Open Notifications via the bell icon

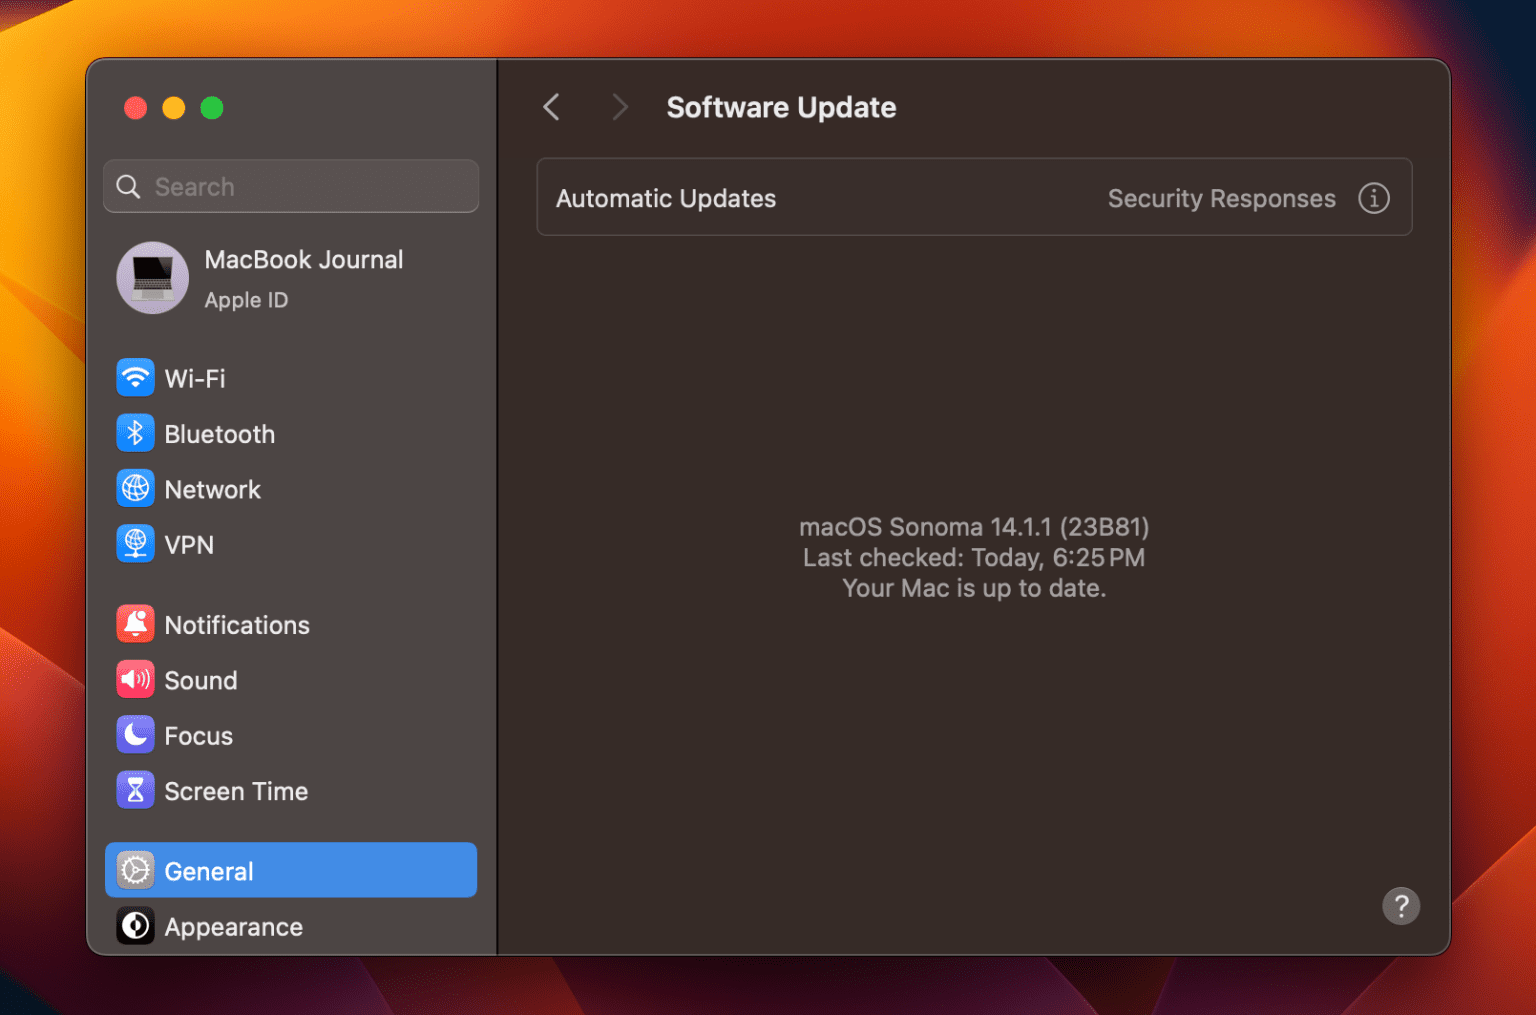click(135, 624)
